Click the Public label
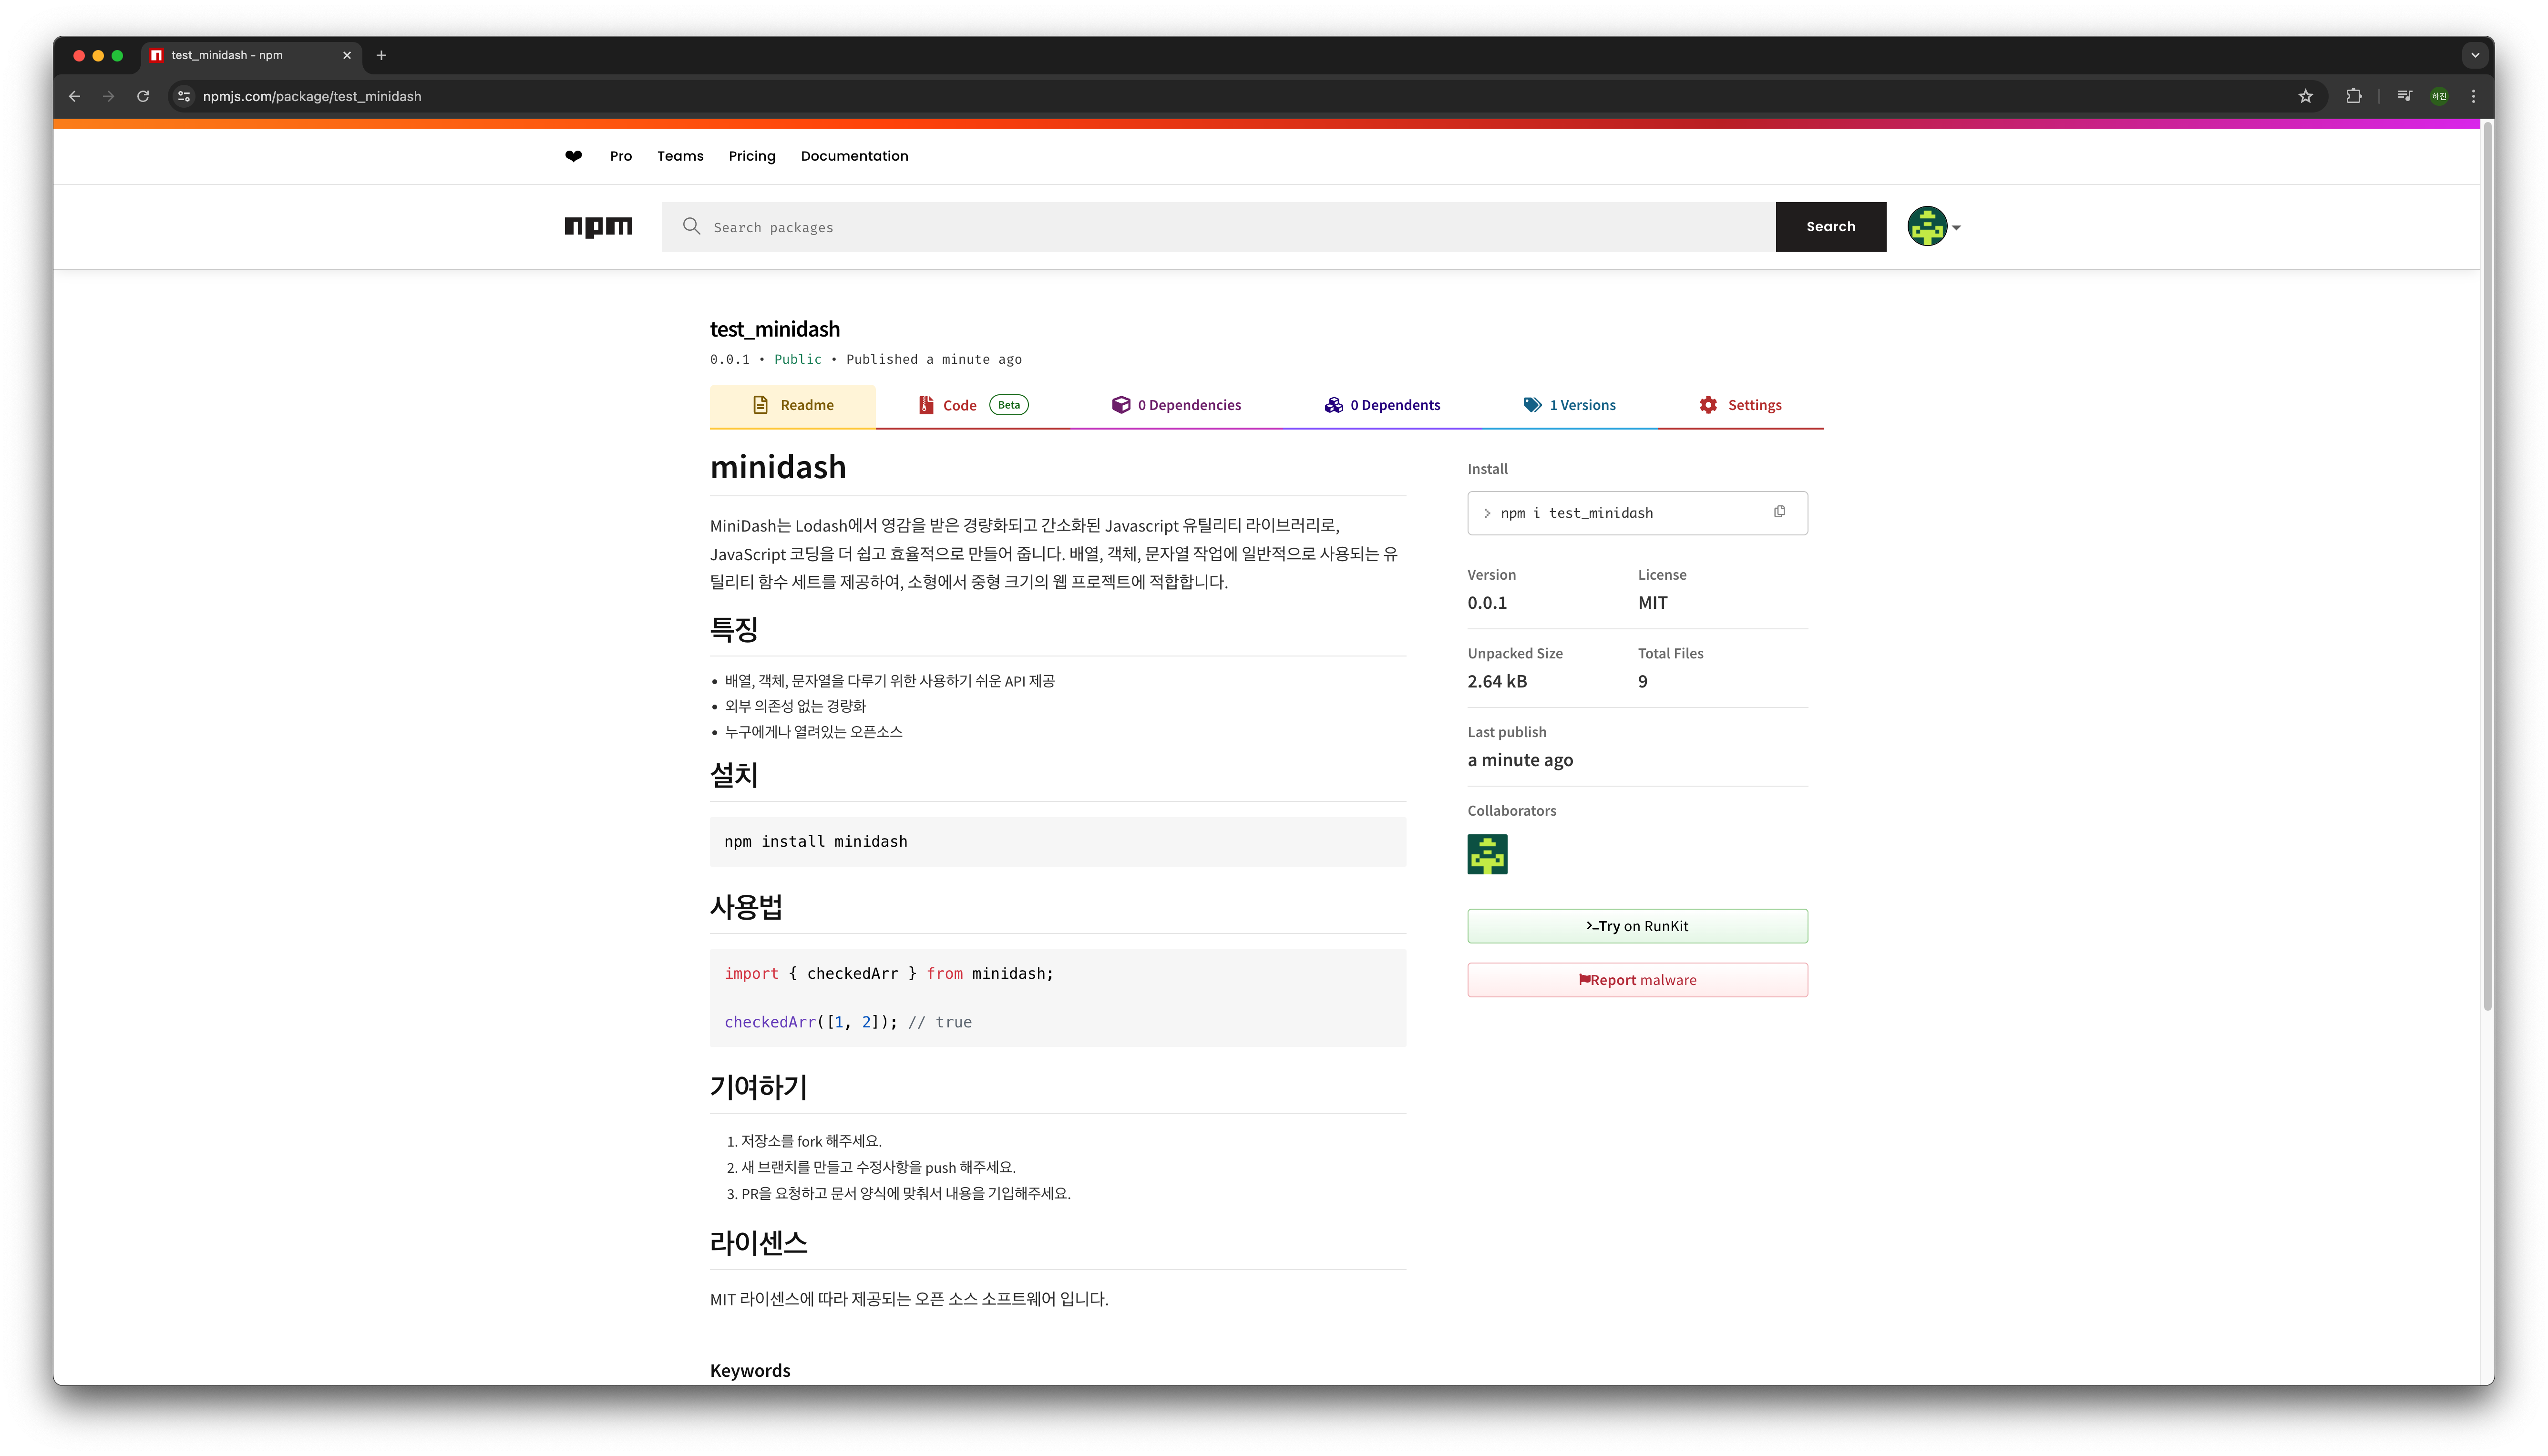The width and height of the screenshot is (2548, 1456). [x=797, y=359]
